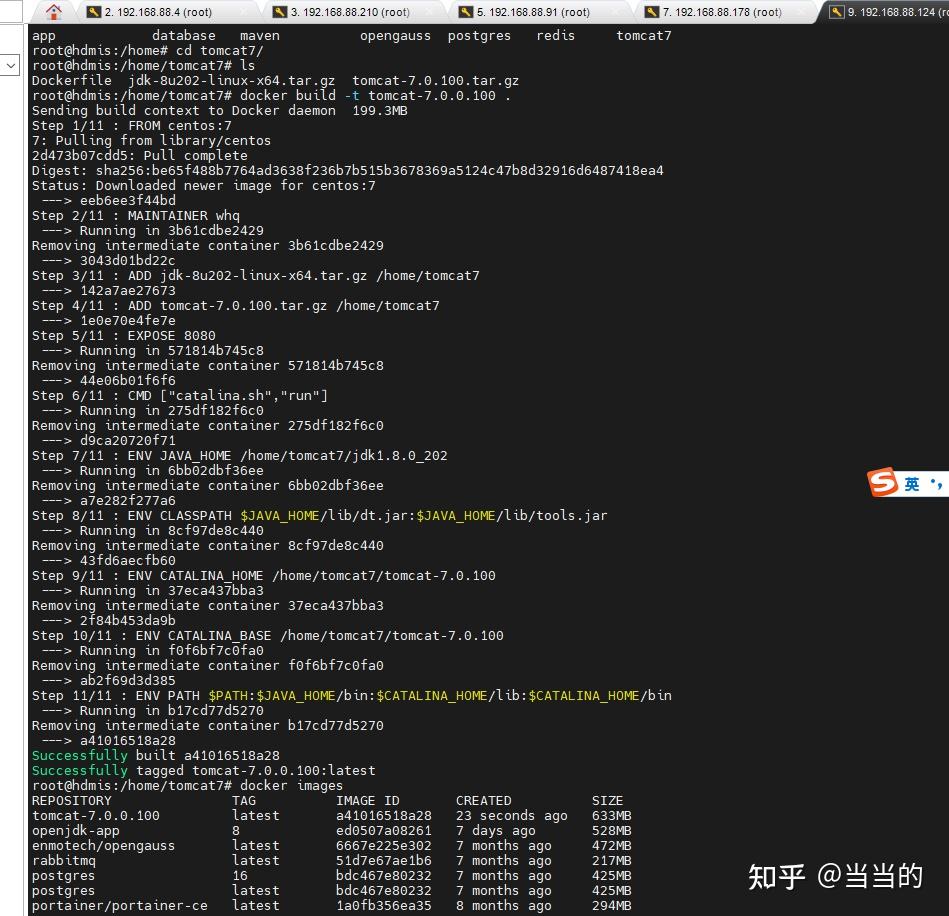Click the IMAGE ID column header text

tap(366, 800)
